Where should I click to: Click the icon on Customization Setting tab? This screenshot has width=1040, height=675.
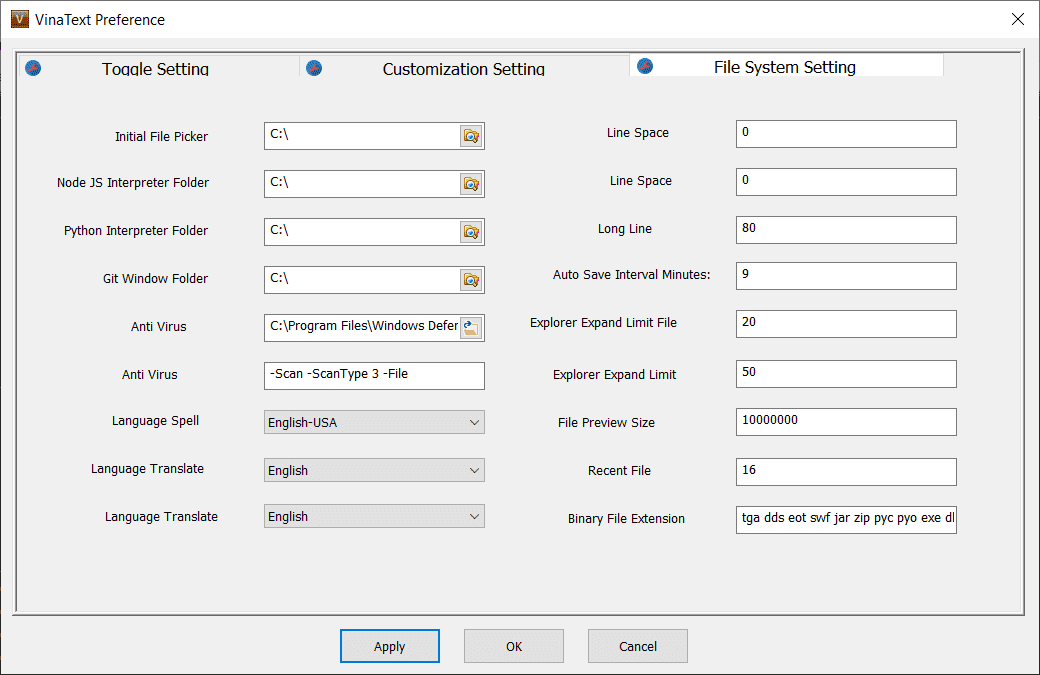click(x=314, y=69)
